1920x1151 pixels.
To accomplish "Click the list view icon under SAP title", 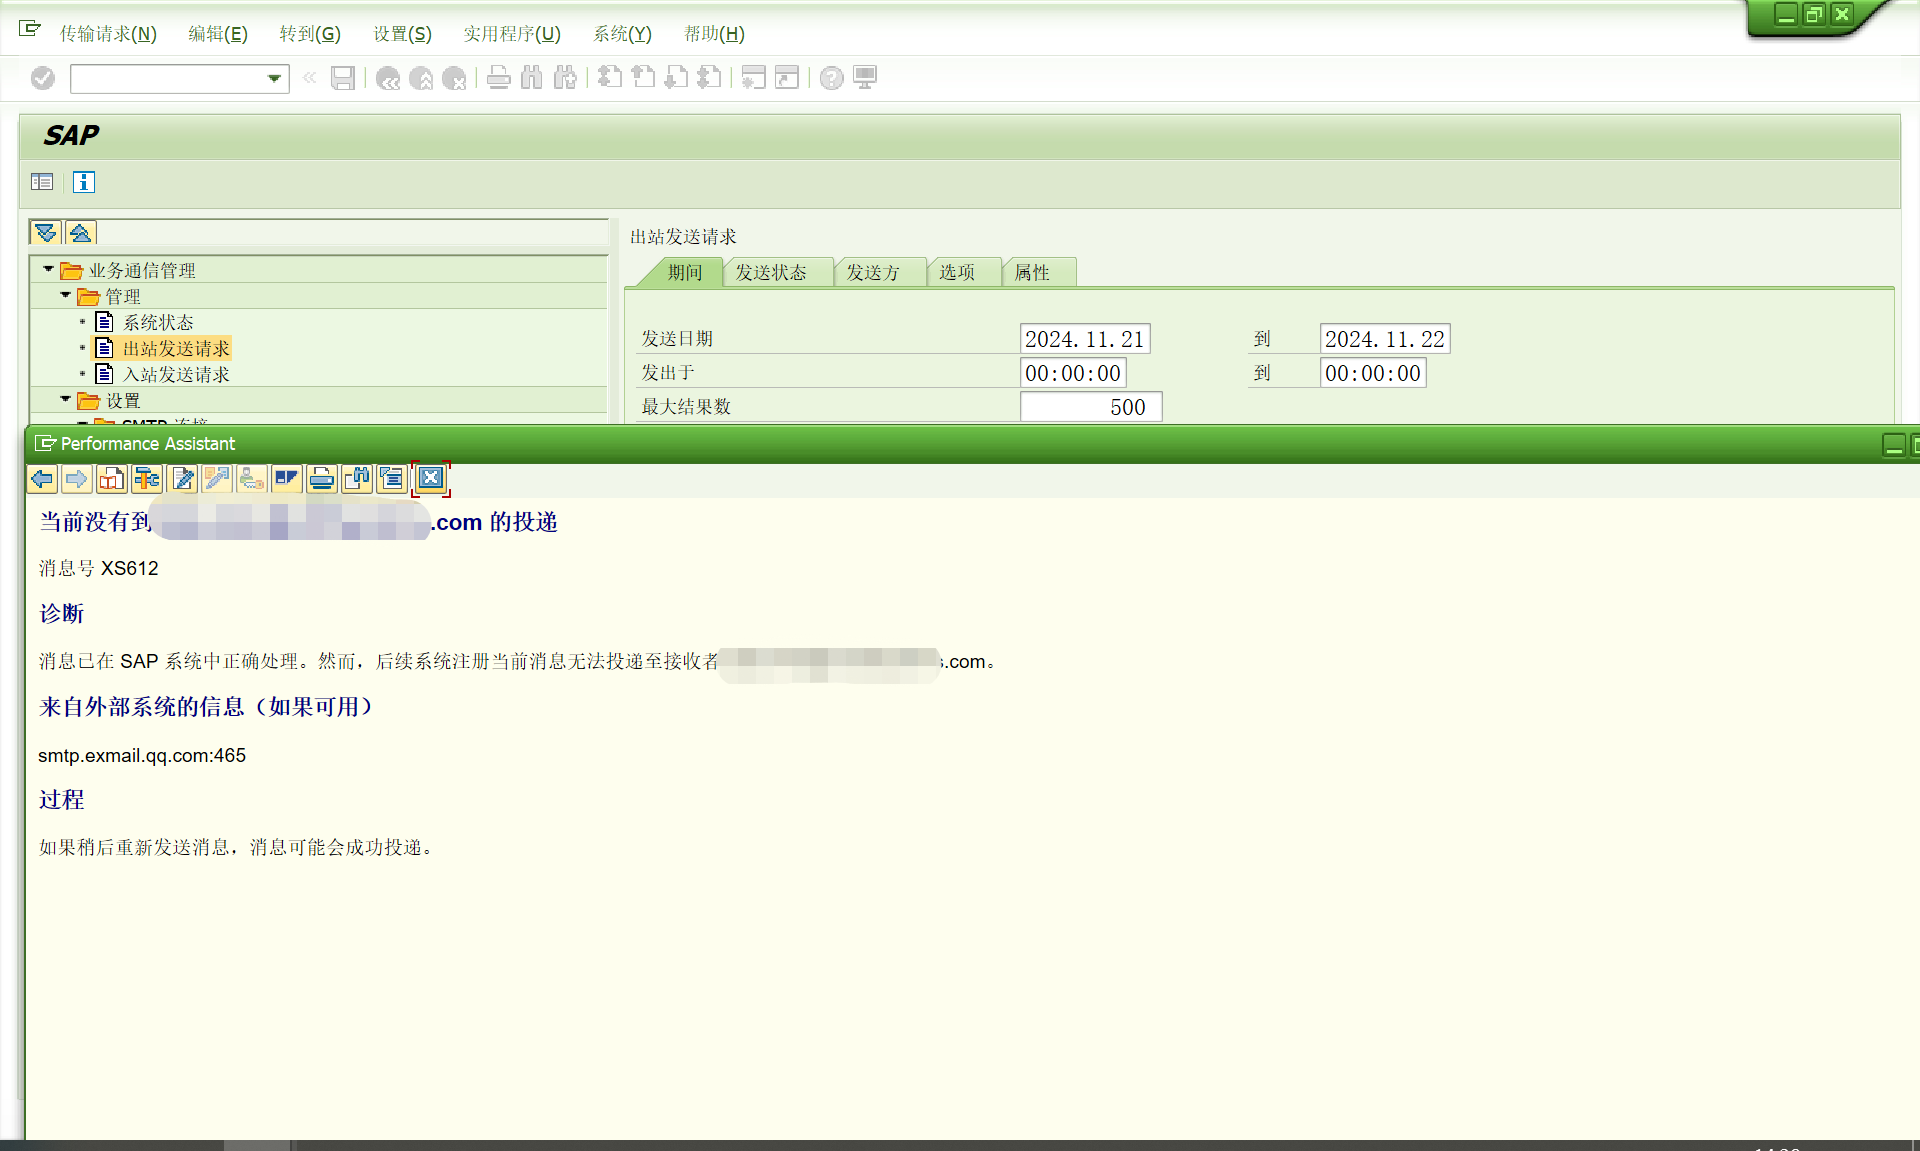I will point(42,182).
